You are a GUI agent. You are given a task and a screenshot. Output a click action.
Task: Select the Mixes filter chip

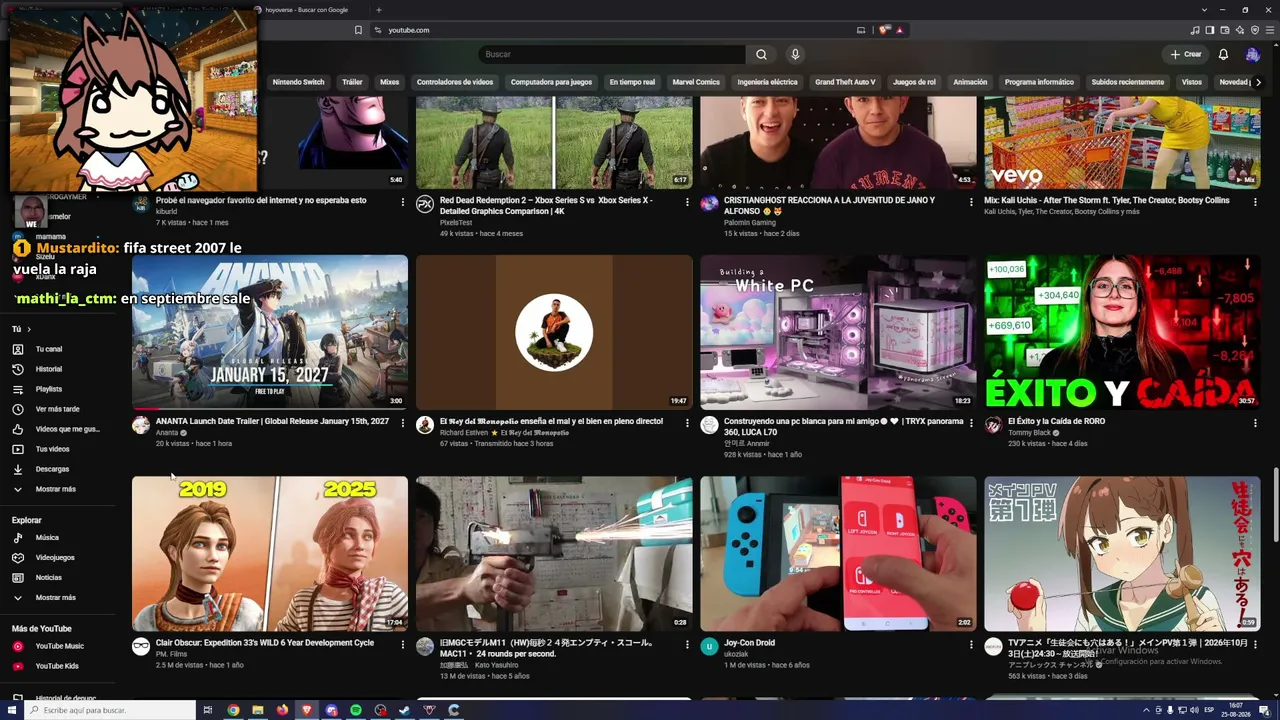[x=390, y=82]
